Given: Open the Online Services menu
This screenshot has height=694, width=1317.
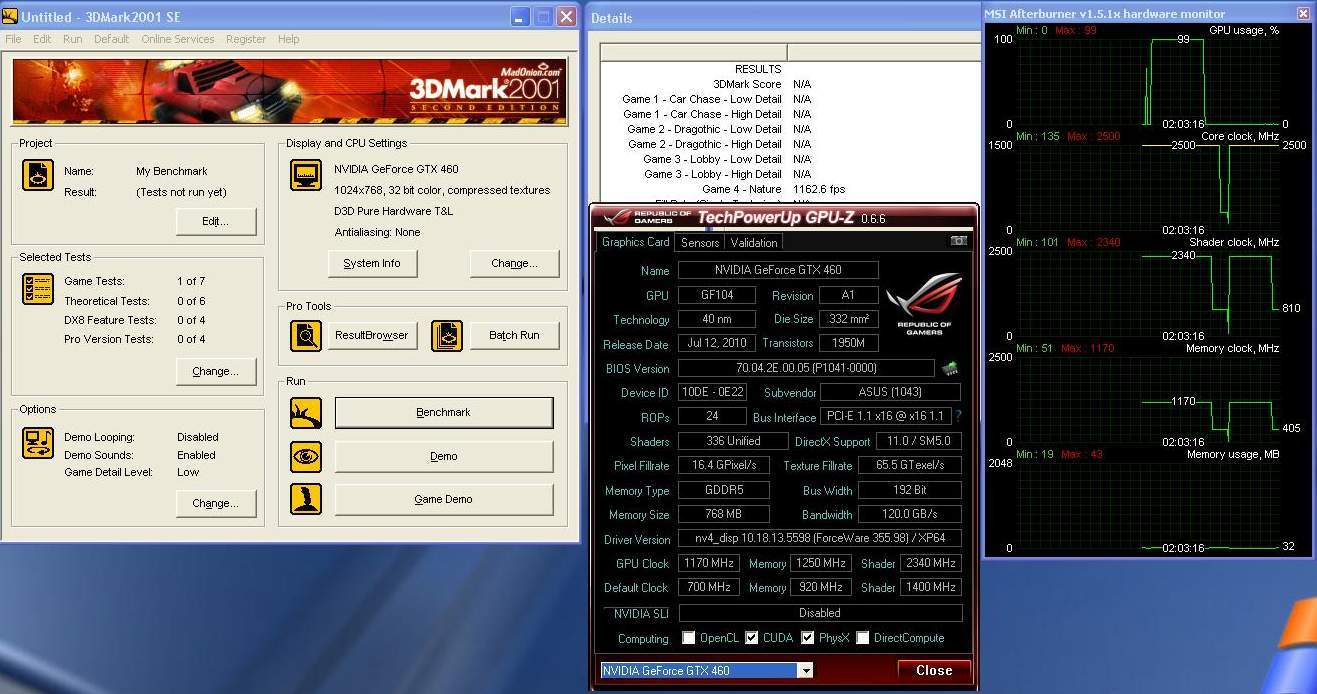Looking at the screenshot, I should click(x=177, y=39).
